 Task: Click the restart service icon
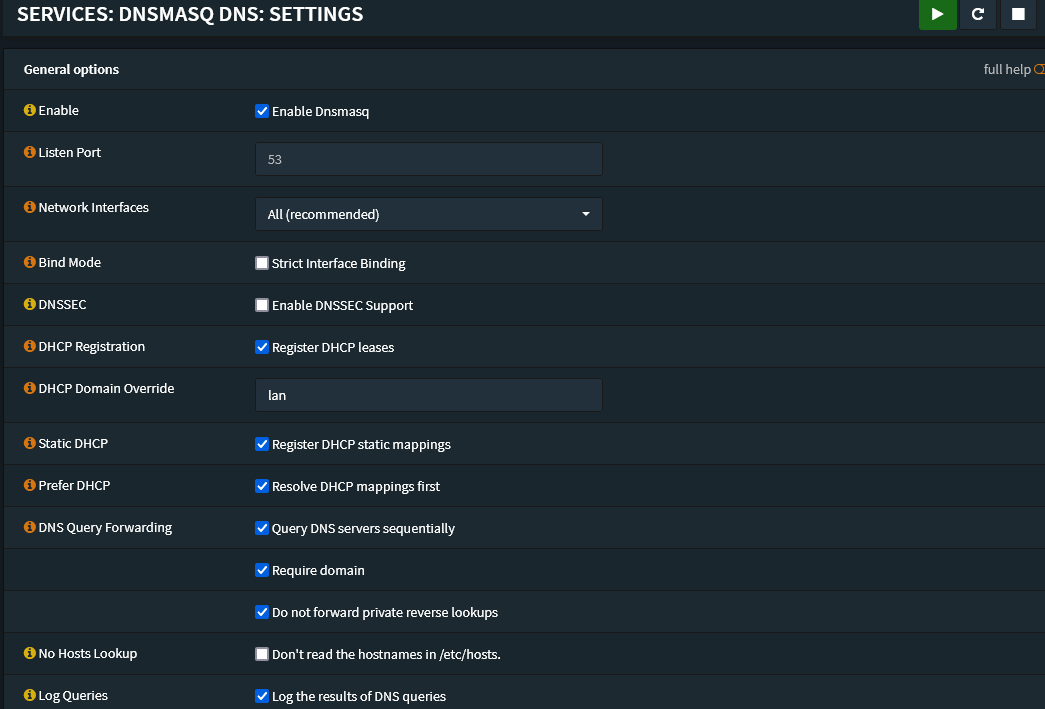(x=978, y=14)
